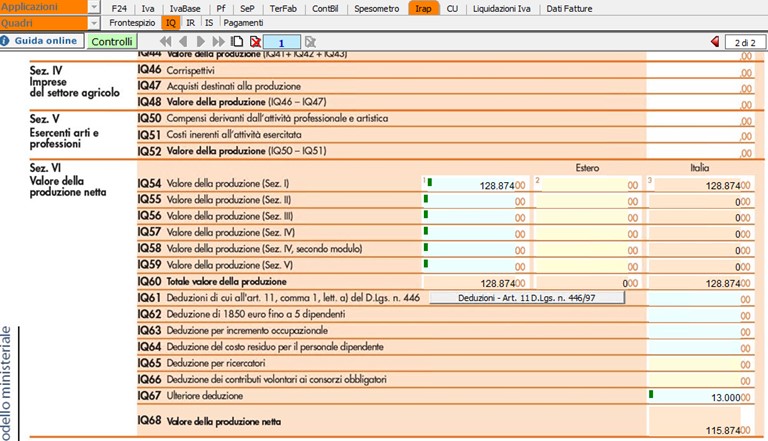The width and height of the screenshot is (768, 441).
Task: Click IQ54 Estero field in column 2
Action: (588, 184)
